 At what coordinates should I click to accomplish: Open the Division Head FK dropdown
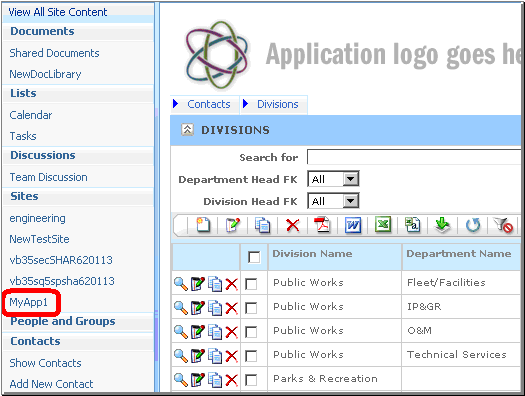pos(351,201)
